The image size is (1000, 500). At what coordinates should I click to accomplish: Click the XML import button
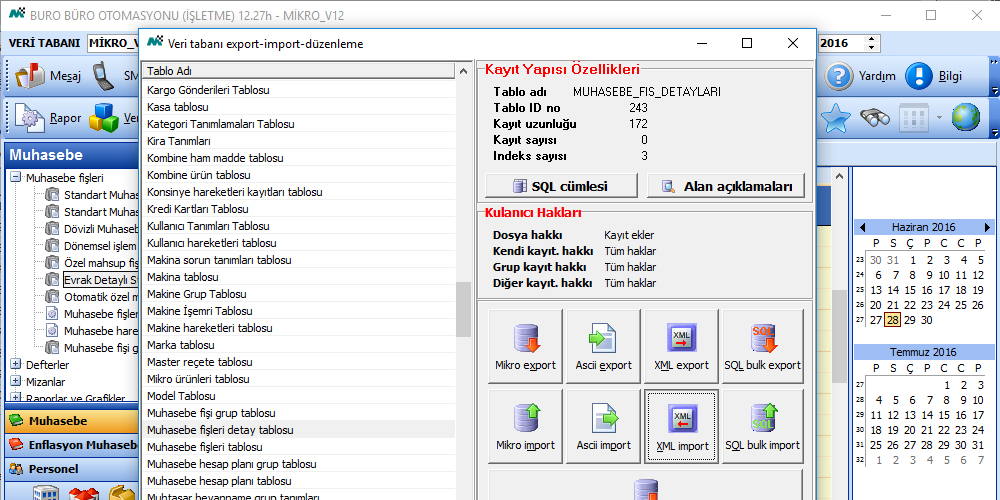[681, 426]
